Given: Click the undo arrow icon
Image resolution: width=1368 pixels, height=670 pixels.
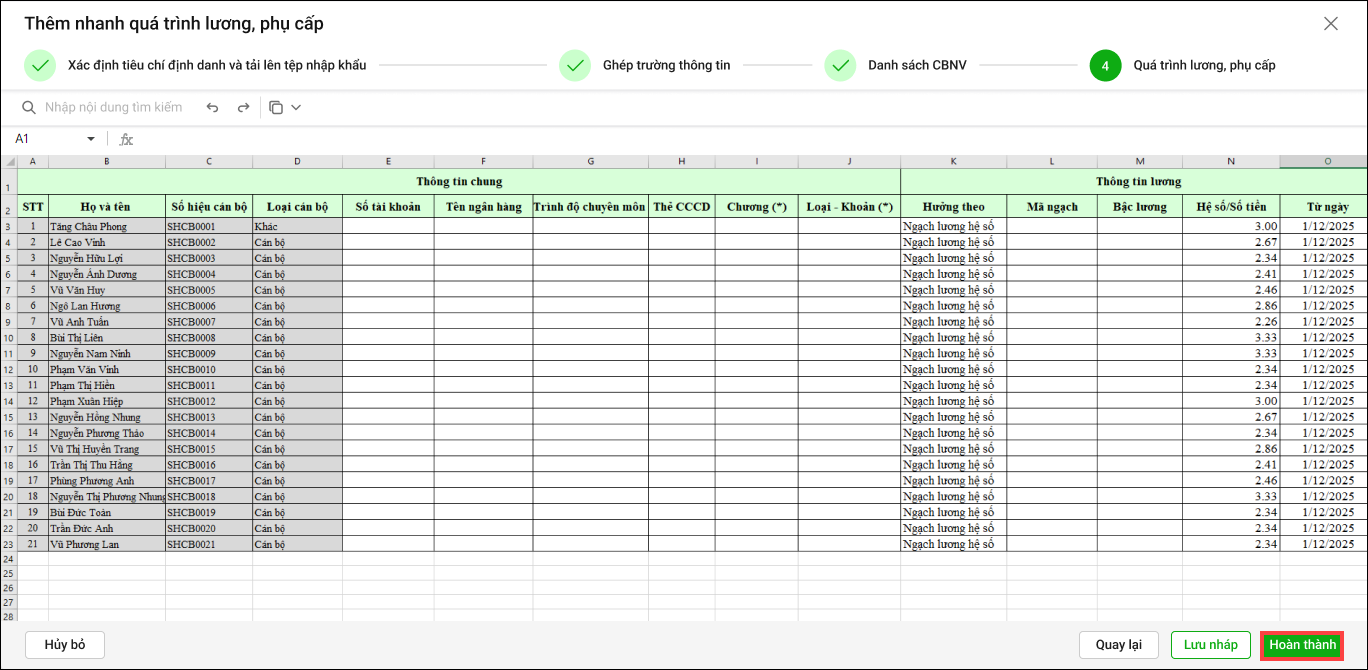Looking at the screenshot, I should 212,107.
